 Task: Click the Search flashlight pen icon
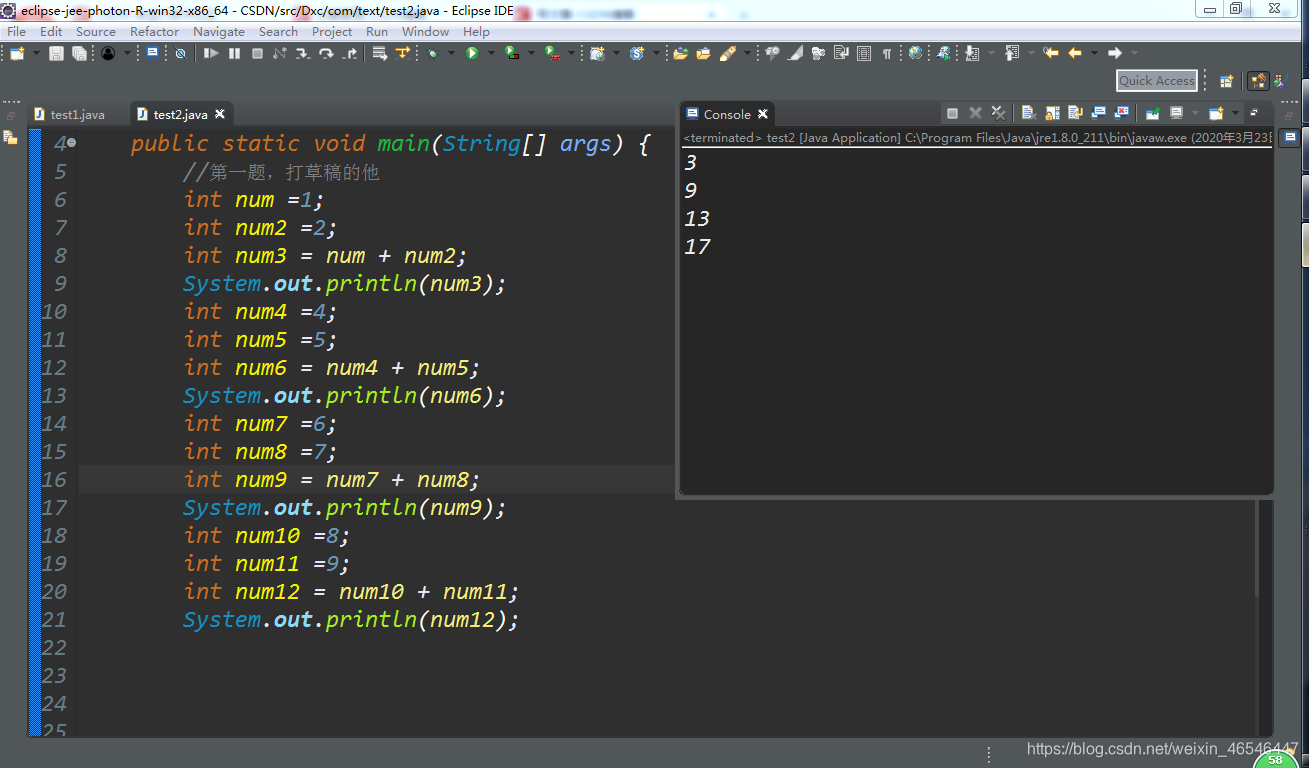(x=728, y=53)
